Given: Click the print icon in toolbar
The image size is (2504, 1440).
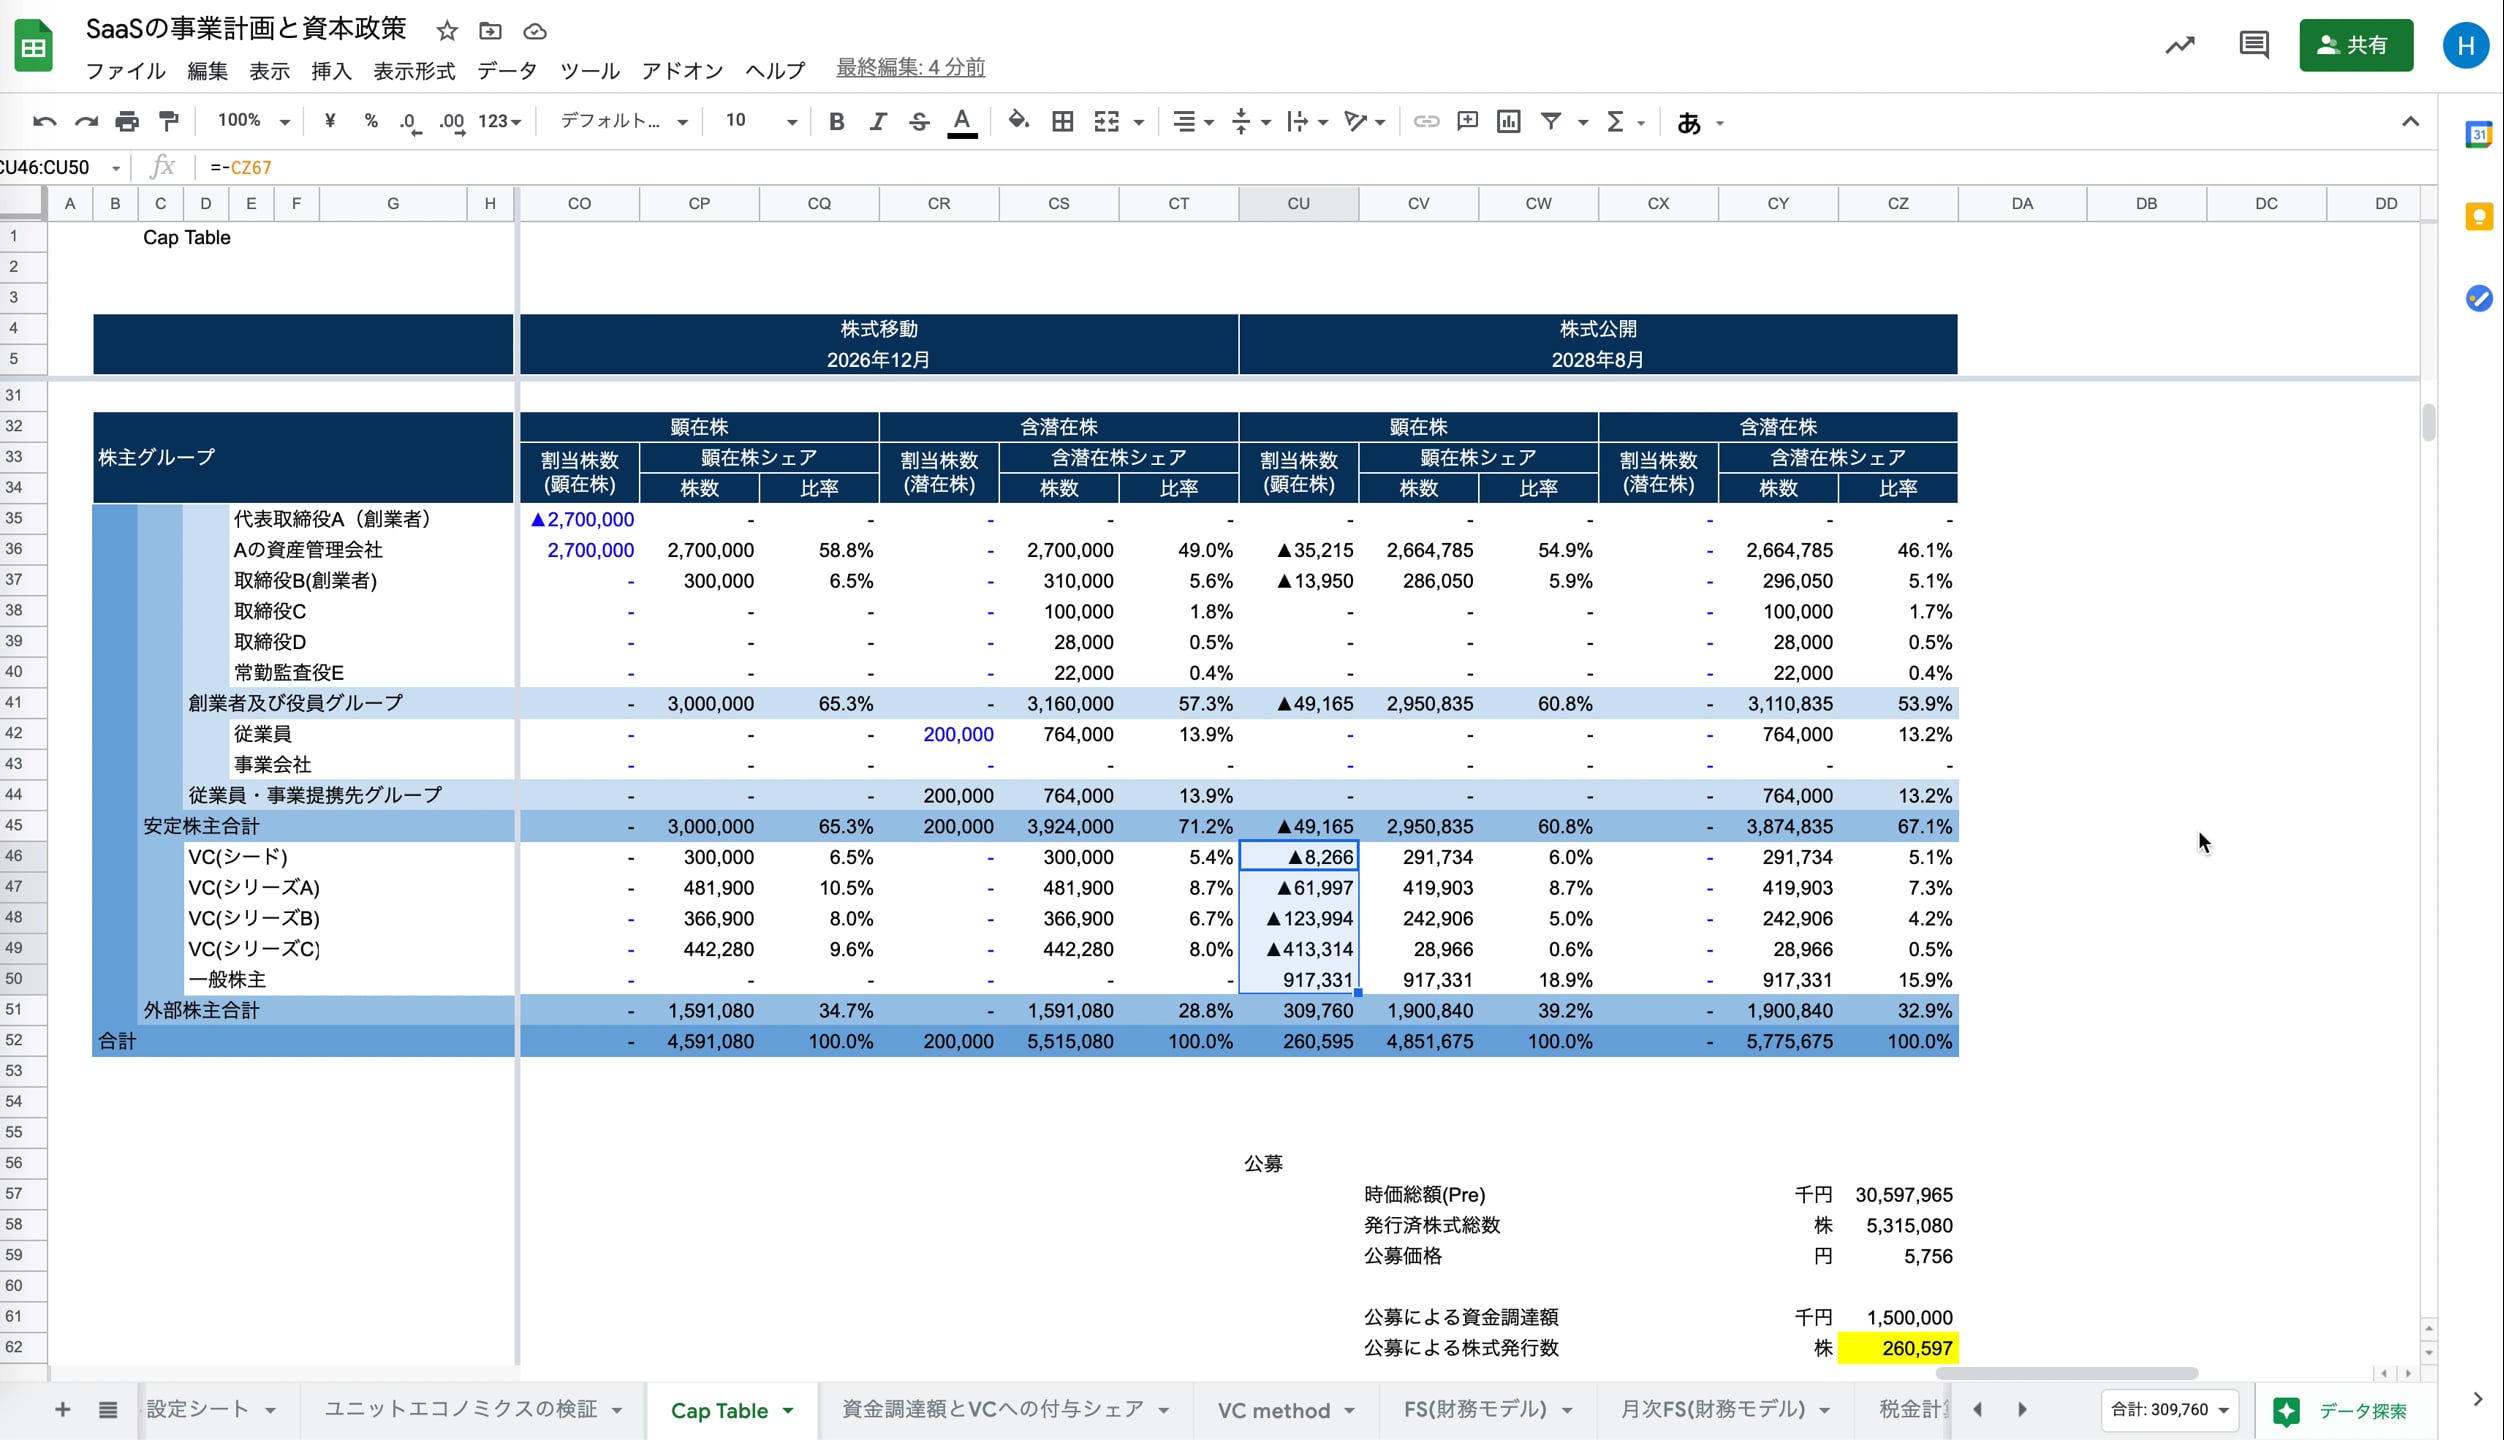Looking at the screenshot, I should pos(127,121).
